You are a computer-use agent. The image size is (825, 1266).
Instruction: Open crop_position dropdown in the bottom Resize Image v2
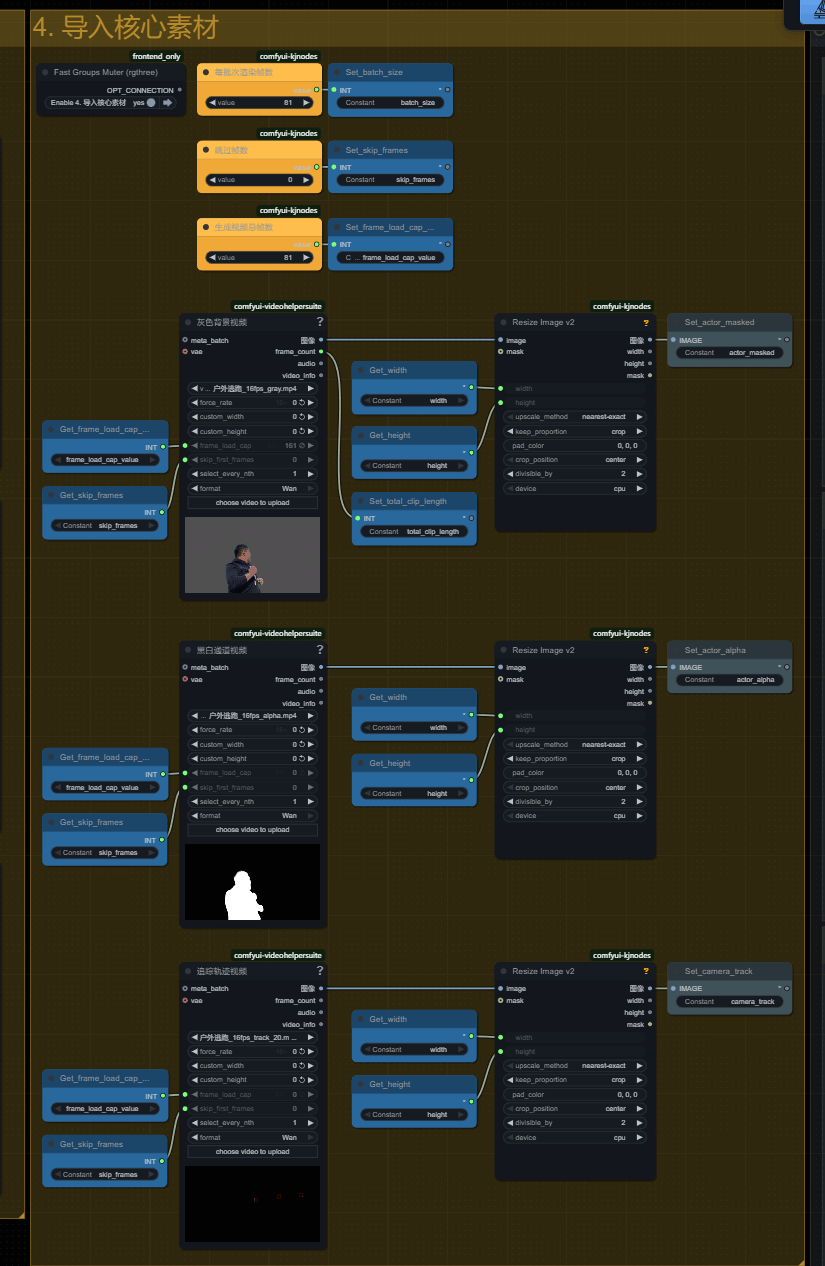(x=574, y=1109)
